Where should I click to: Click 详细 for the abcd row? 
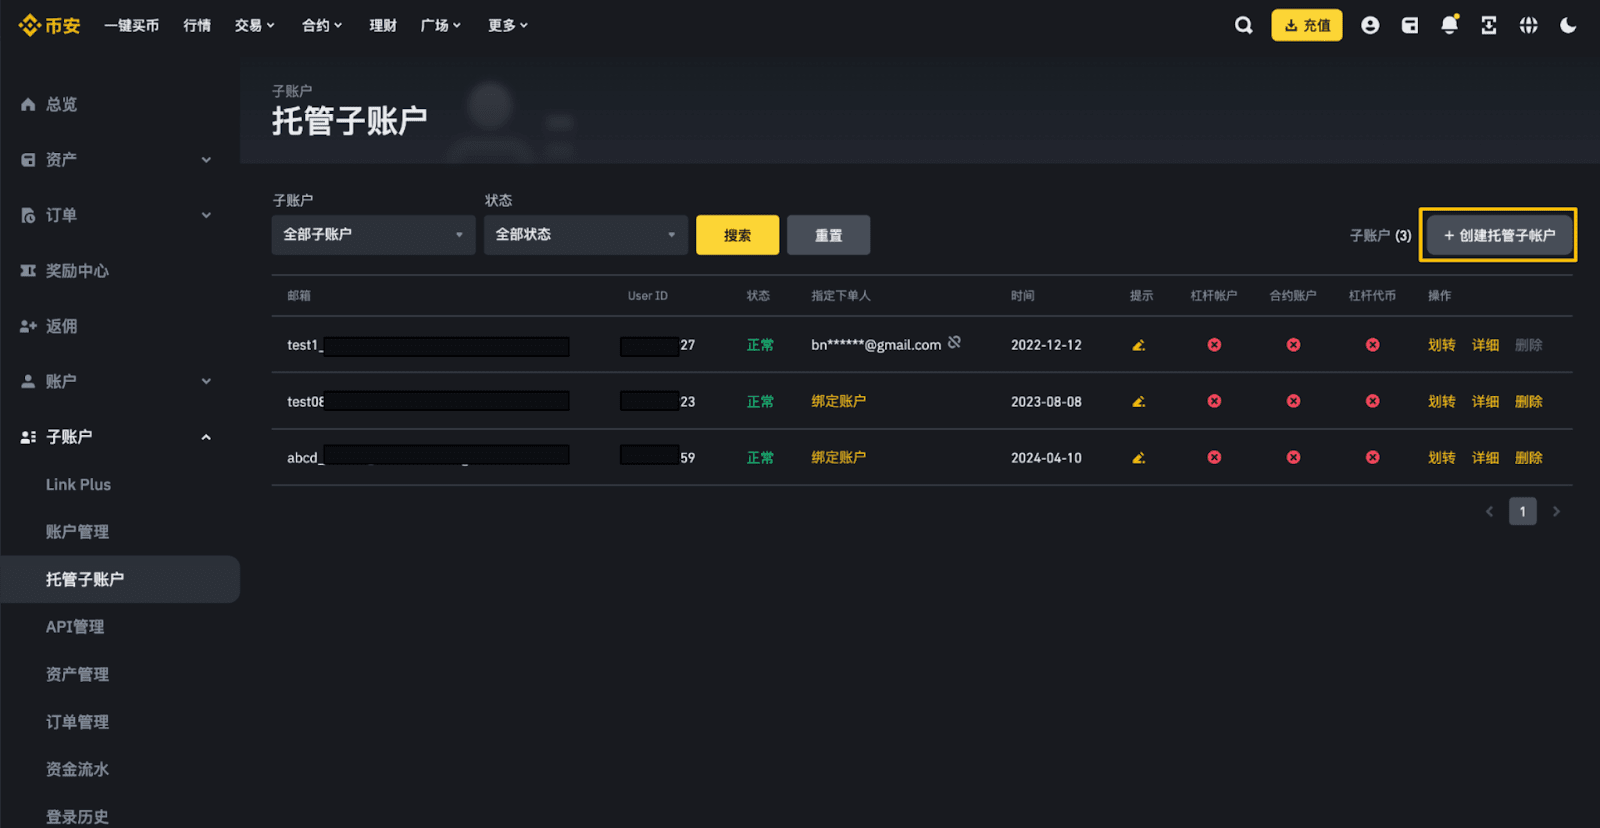(x=1485, y=457)
